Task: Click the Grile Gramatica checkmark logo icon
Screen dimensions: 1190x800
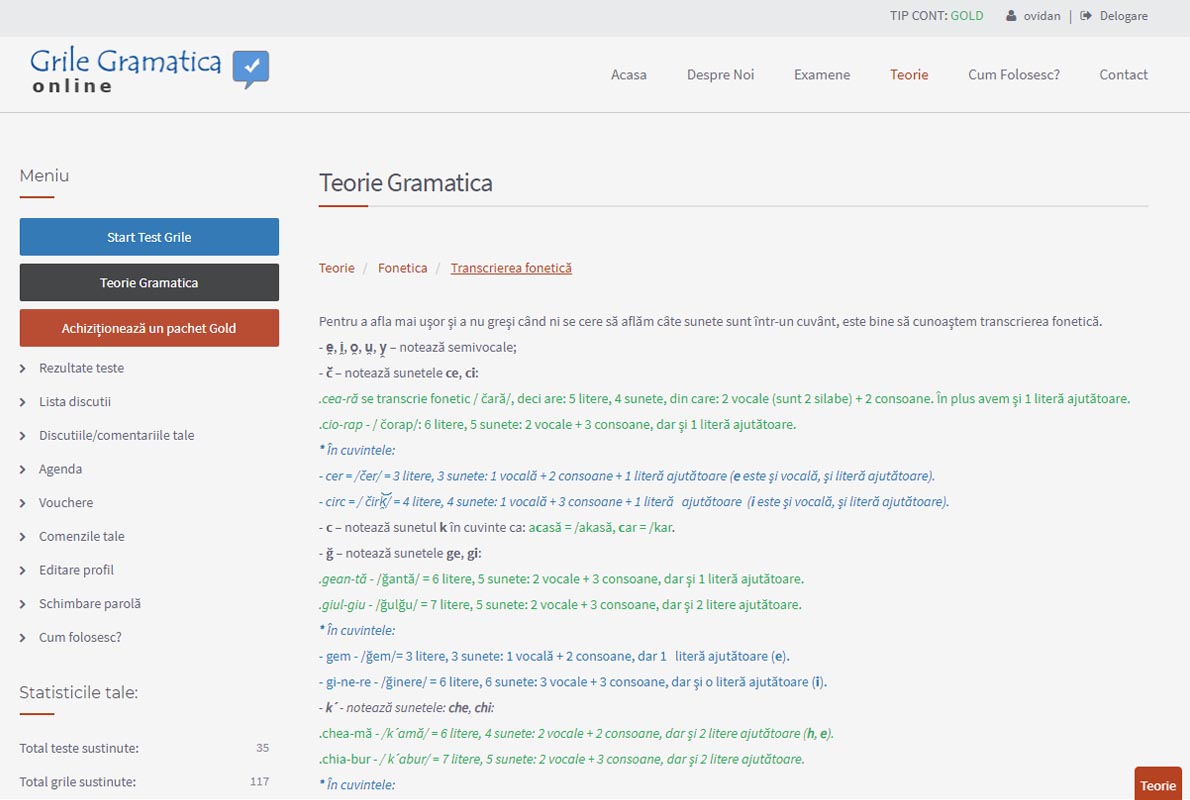Action: click(251, 68)
